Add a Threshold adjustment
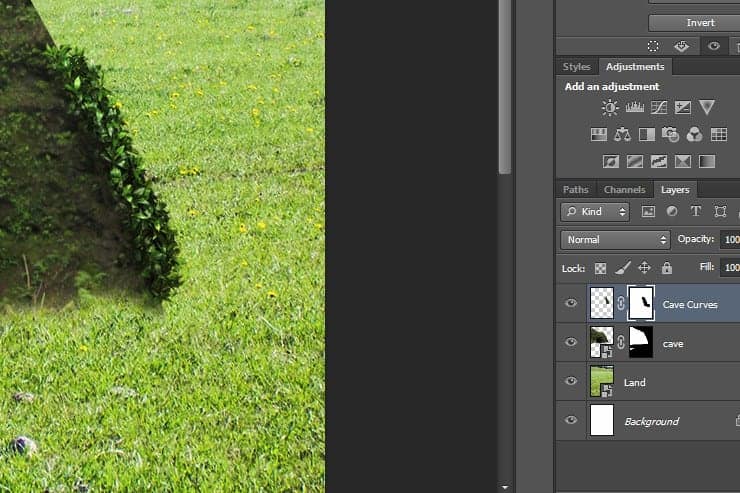Image resolution: width=740 pixels, height=493 pixels. point(659,162)
